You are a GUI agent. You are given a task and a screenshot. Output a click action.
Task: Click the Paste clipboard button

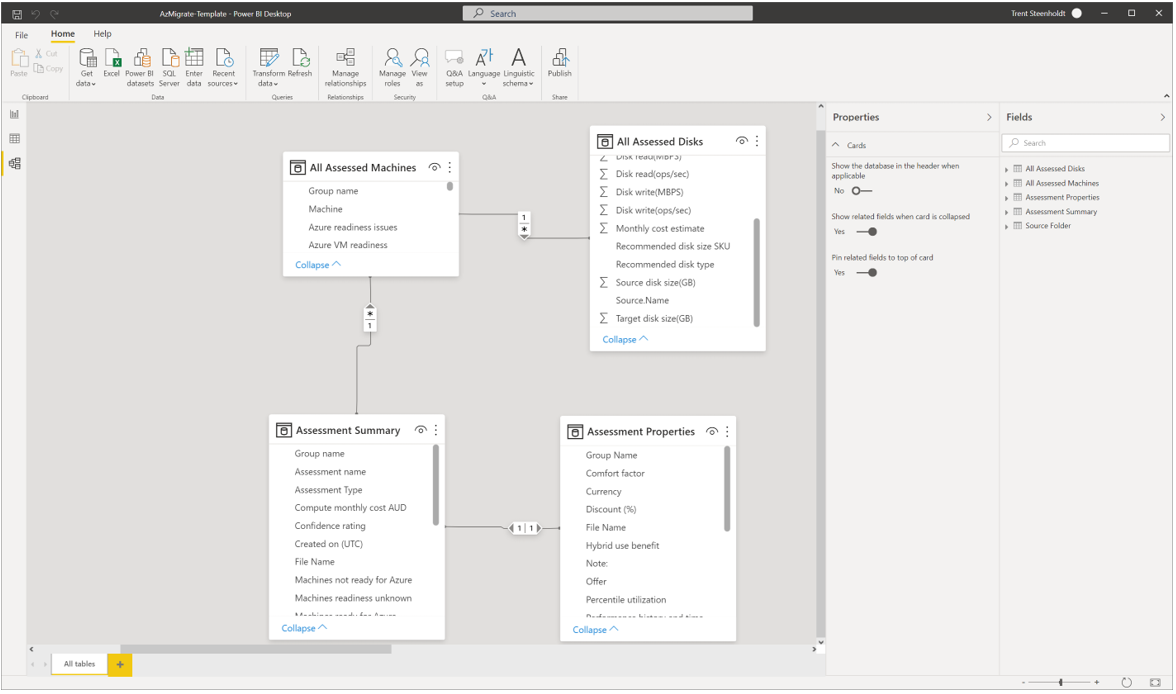tap(19, 62)
